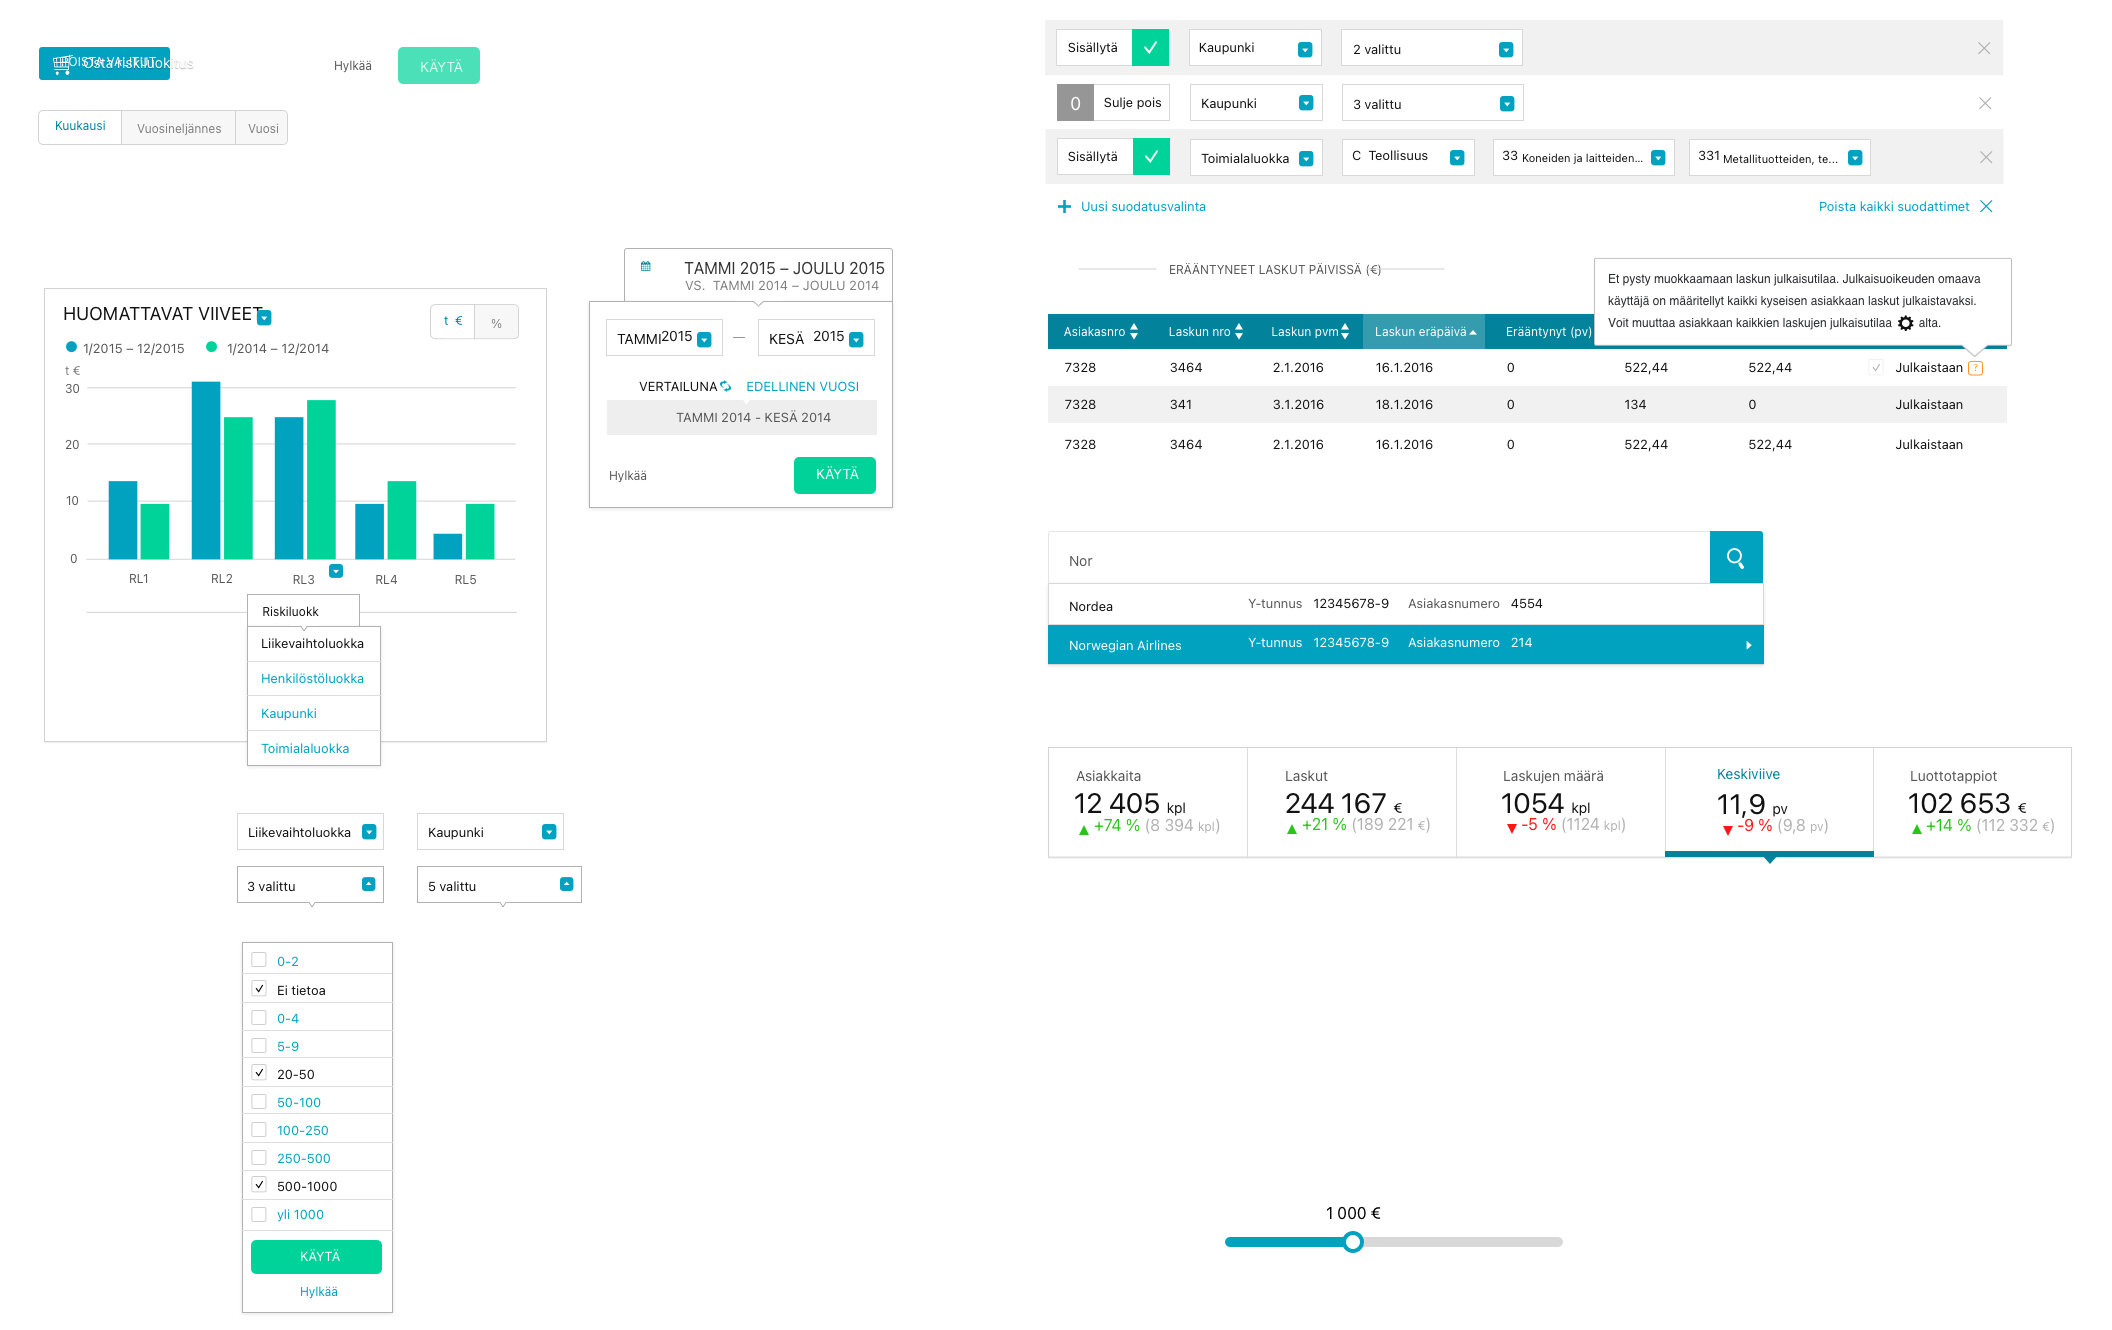Select the Luottotappiot summary tab

[1972, 802]
